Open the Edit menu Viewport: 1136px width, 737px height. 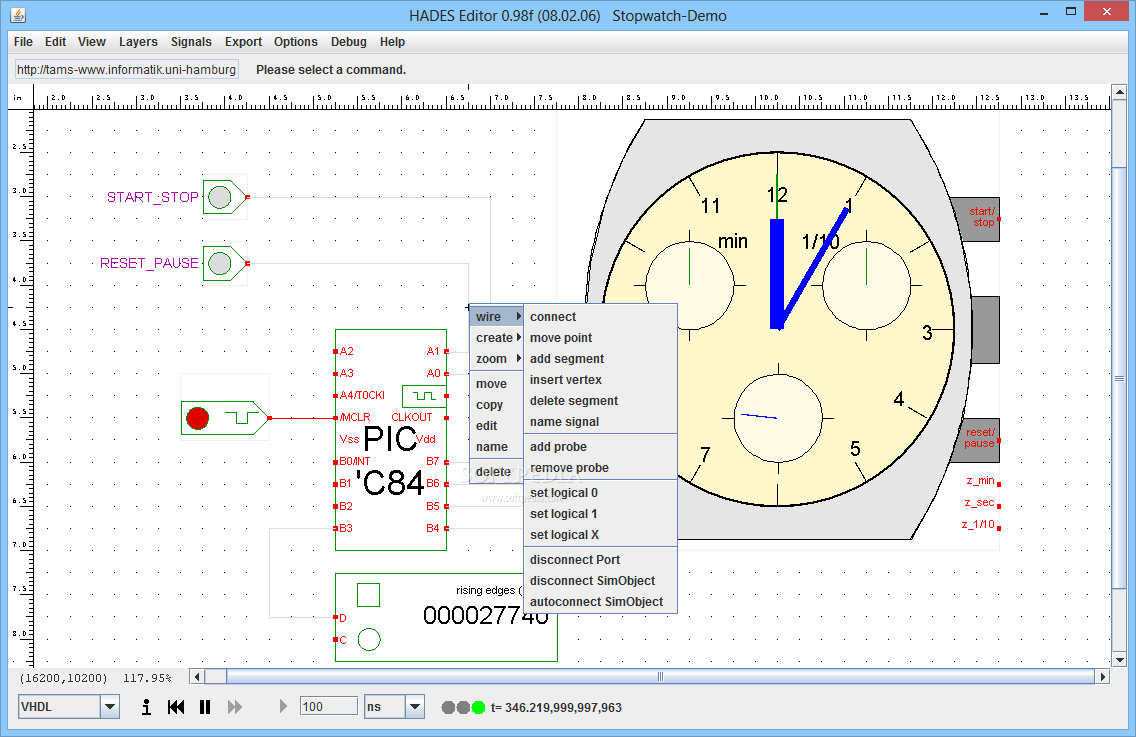55,42
